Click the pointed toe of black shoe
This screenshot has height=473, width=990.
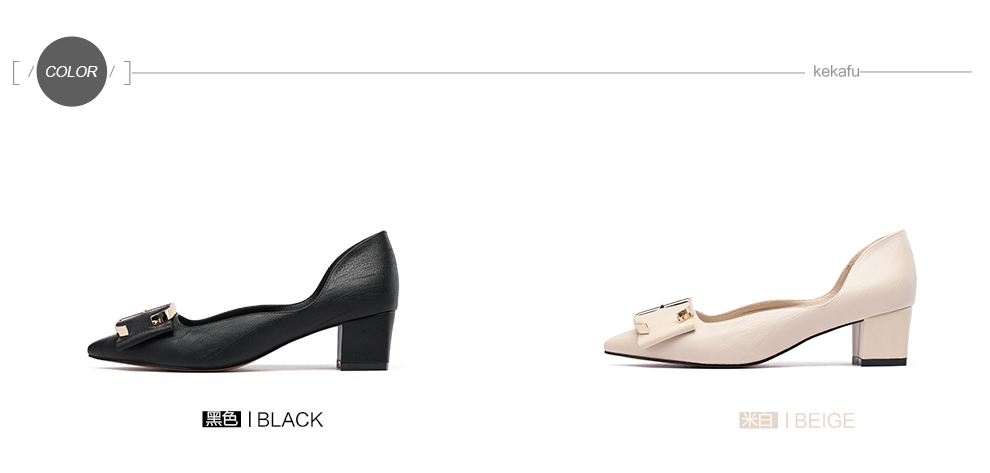click(x=101, y=348)
